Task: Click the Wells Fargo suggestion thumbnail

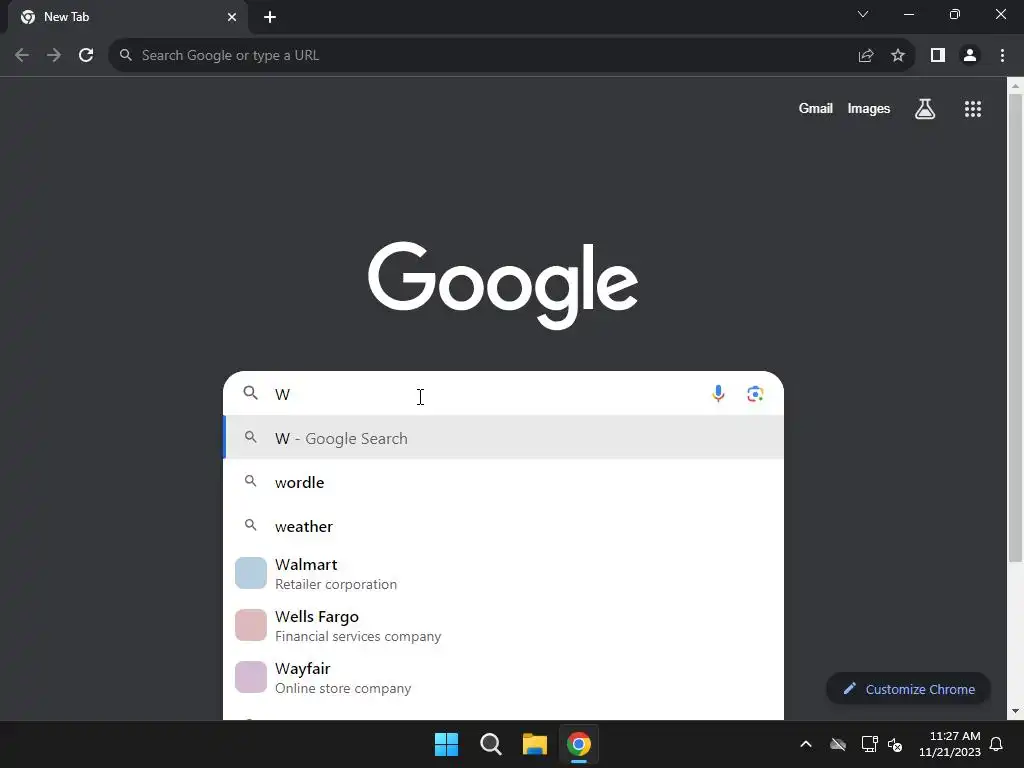Action: tap(251, 626)
